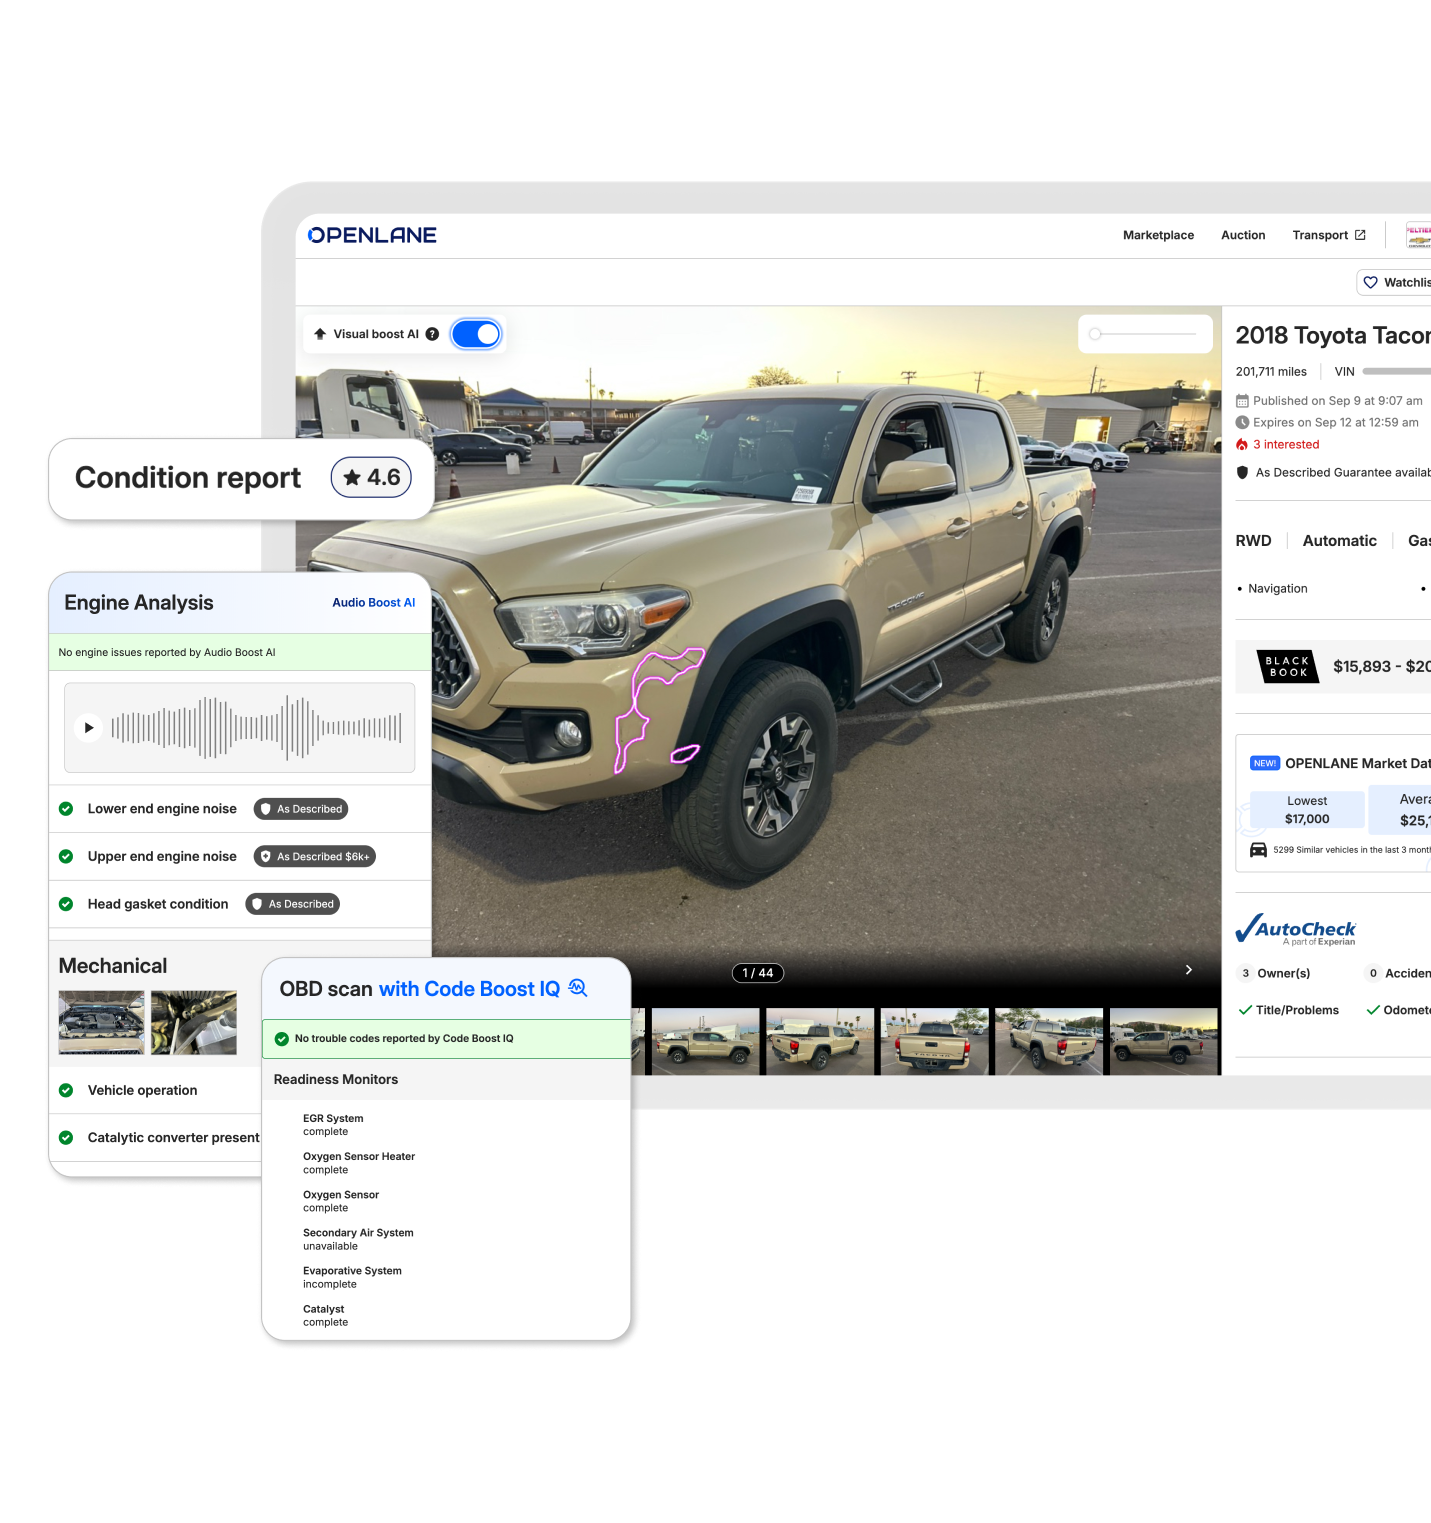The image size is (1431, 1523).
Task: Click the OPENLANE logo
Action: (372, 235)
